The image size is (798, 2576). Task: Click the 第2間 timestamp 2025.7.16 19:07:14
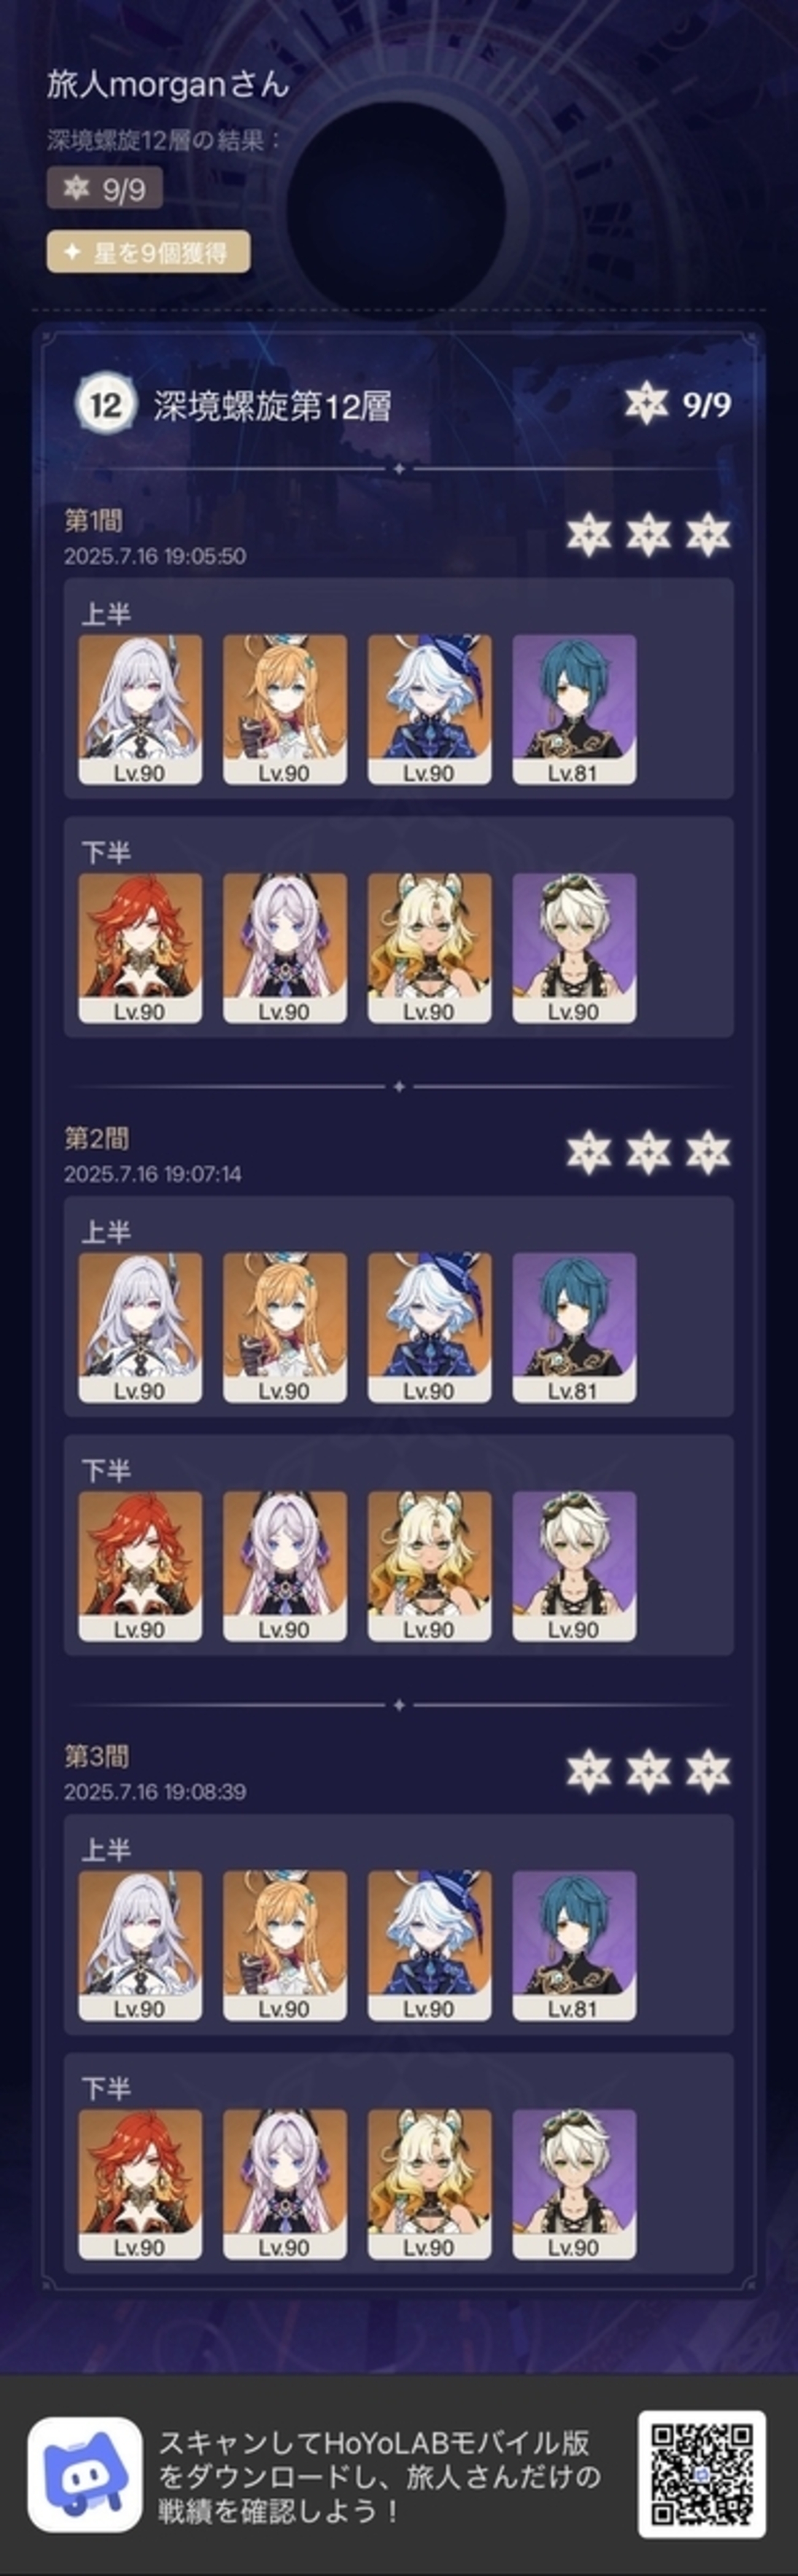pyautogui.click(x=153, y=1173)
